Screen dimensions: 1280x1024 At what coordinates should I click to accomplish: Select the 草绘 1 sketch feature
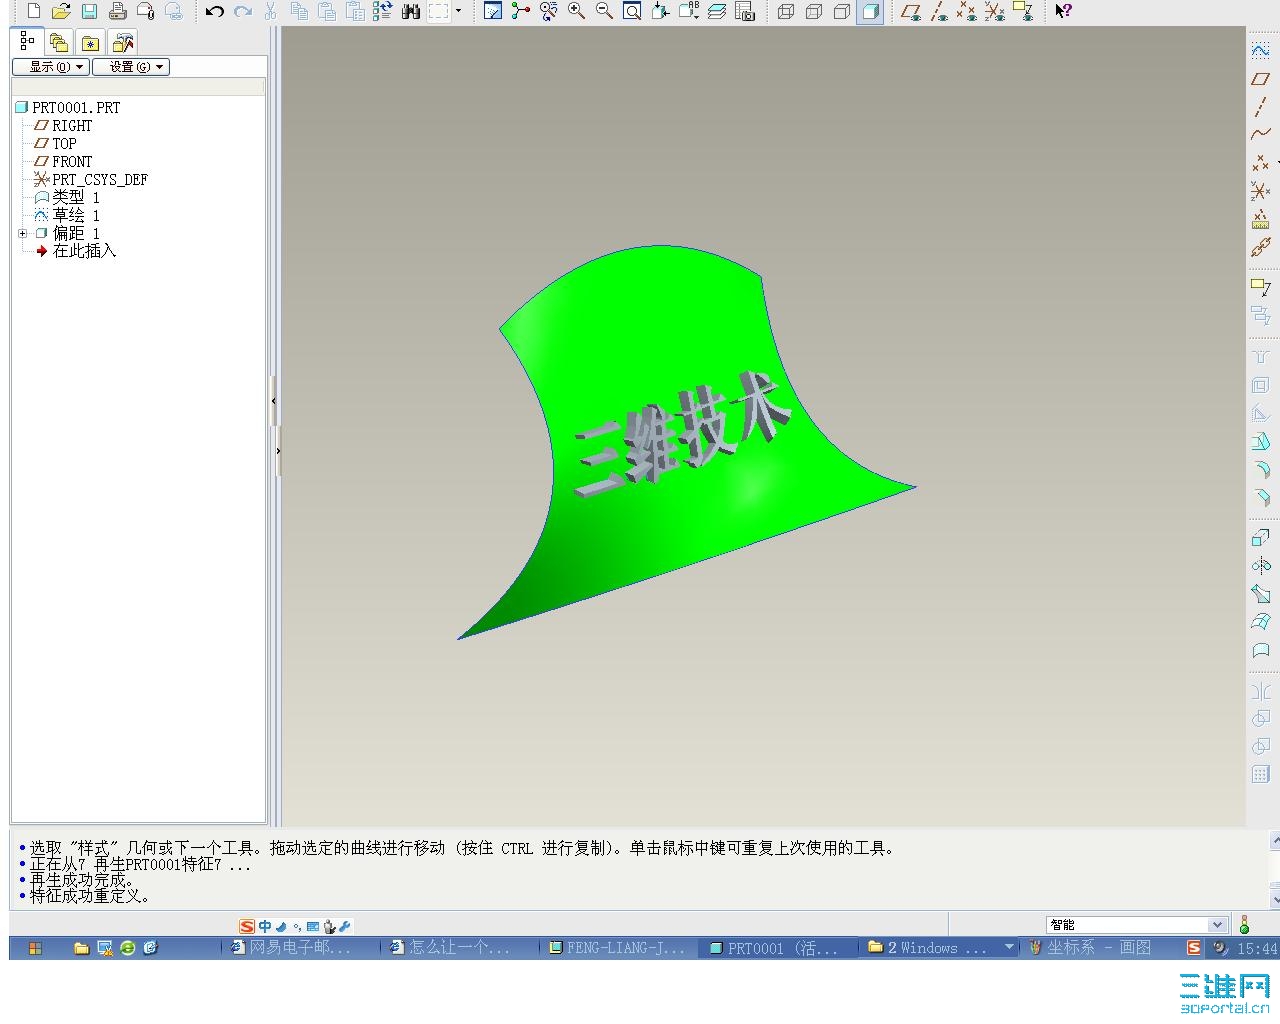click(x=67, y=215)
